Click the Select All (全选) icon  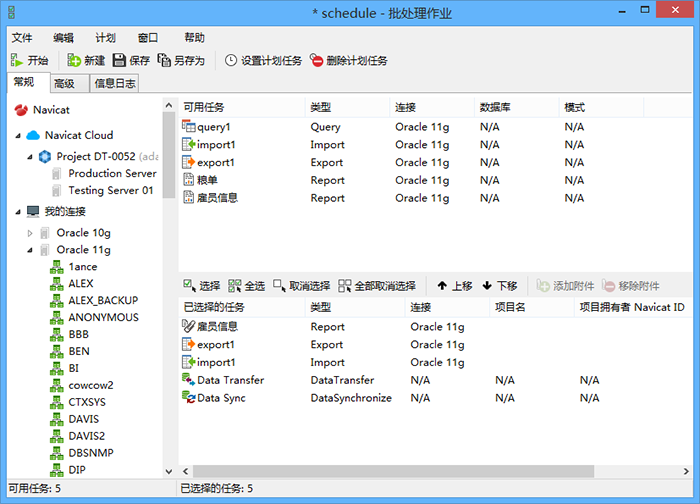tap(234, 286)
